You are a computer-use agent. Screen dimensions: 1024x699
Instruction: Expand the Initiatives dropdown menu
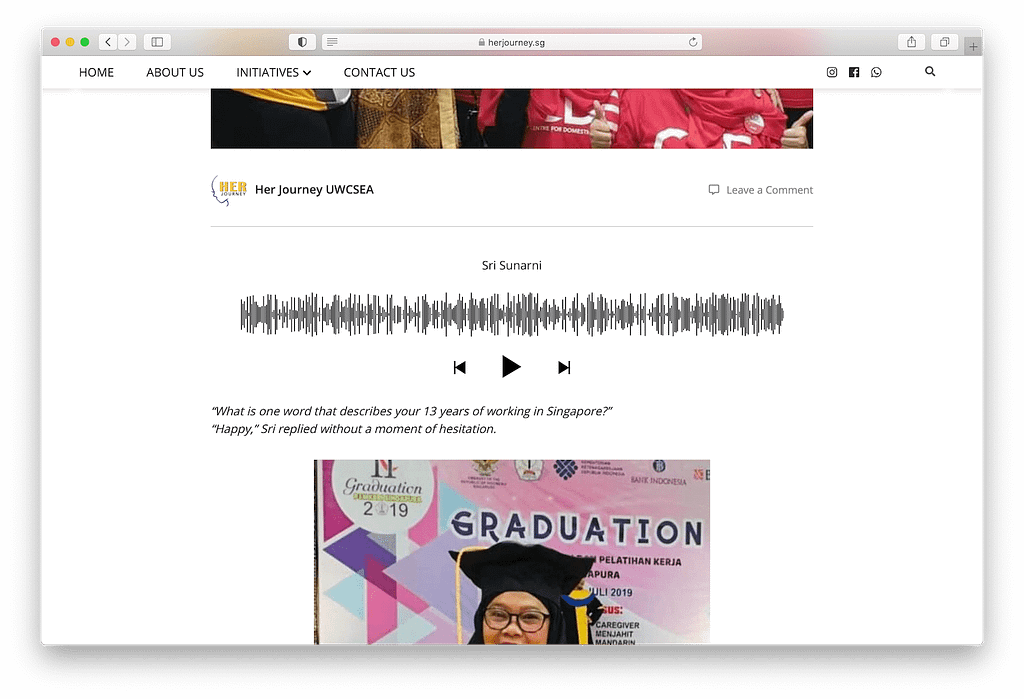point(274,73)
